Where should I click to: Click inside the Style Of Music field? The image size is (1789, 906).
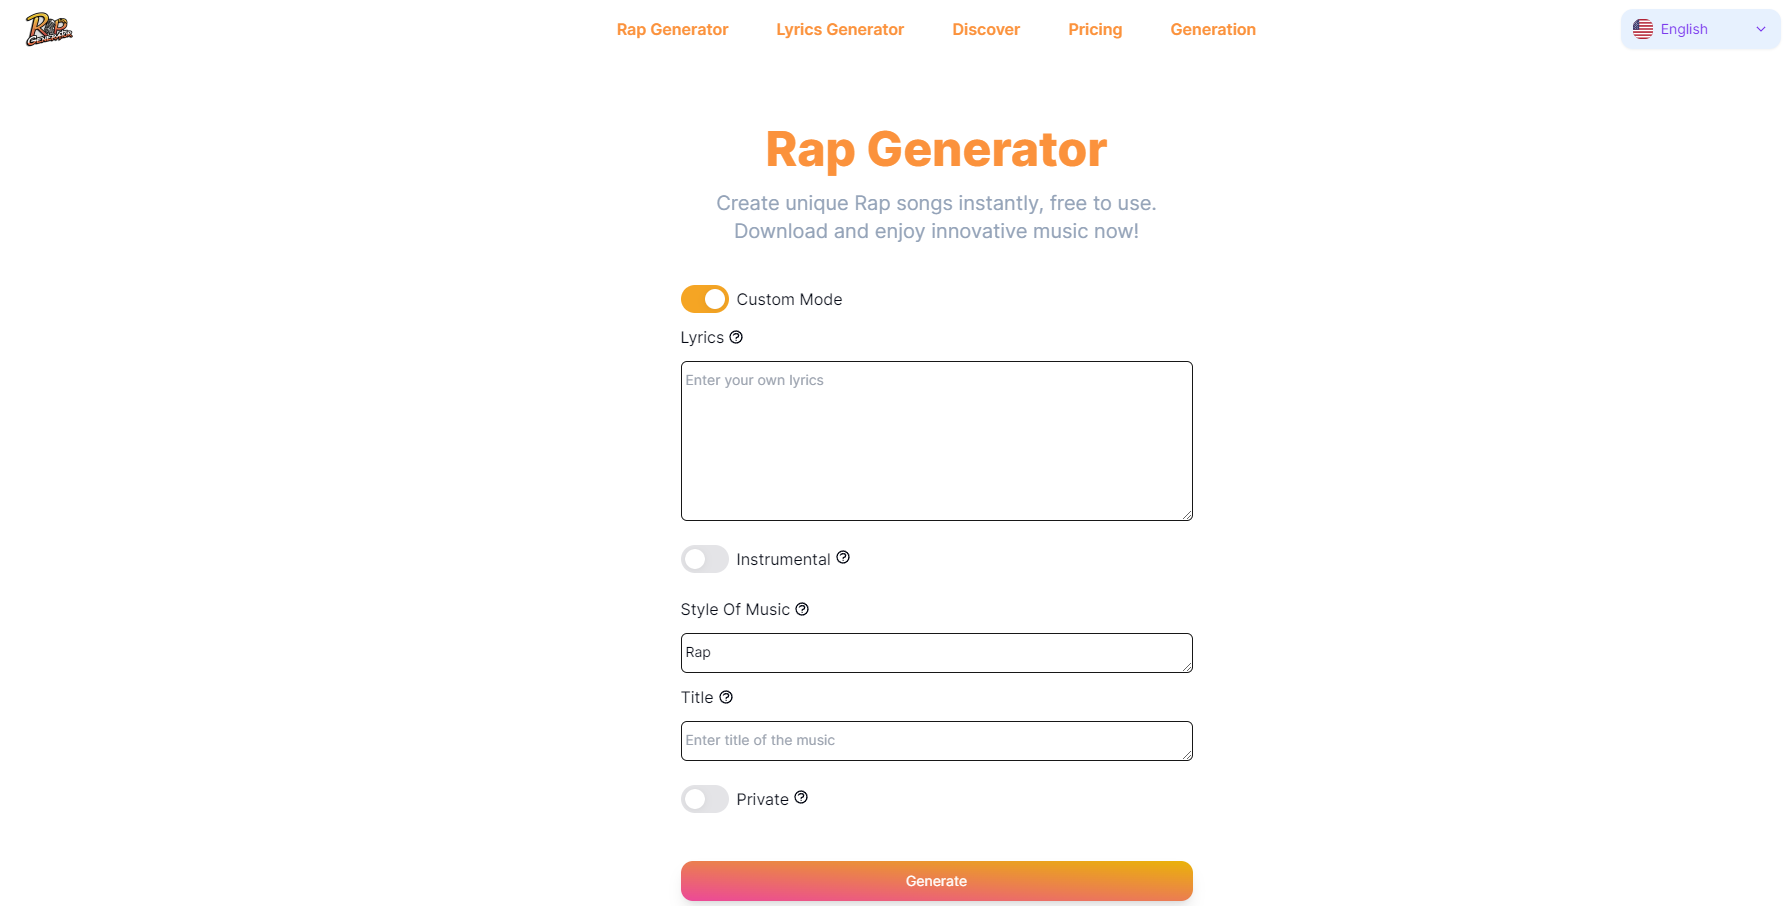coord(936,652)
